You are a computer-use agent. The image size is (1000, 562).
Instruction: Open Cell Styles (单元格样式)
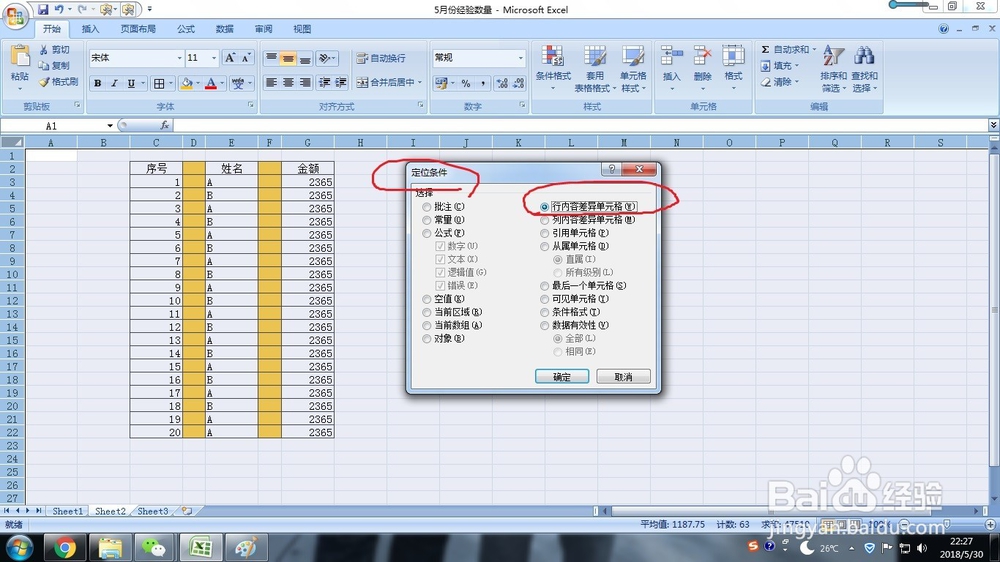point(633,69)
